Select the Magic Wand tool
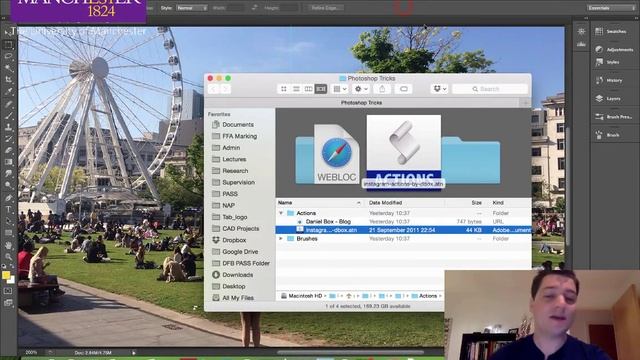Viewport: 640px width, 360px height. tap(8, 68)
